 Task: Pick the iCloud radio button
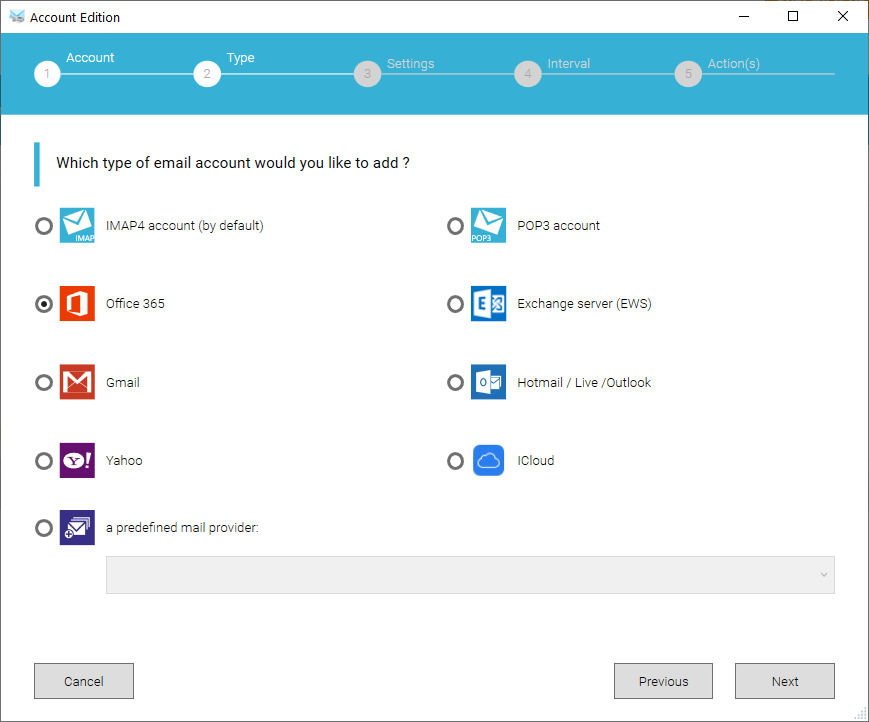point(456,461)
